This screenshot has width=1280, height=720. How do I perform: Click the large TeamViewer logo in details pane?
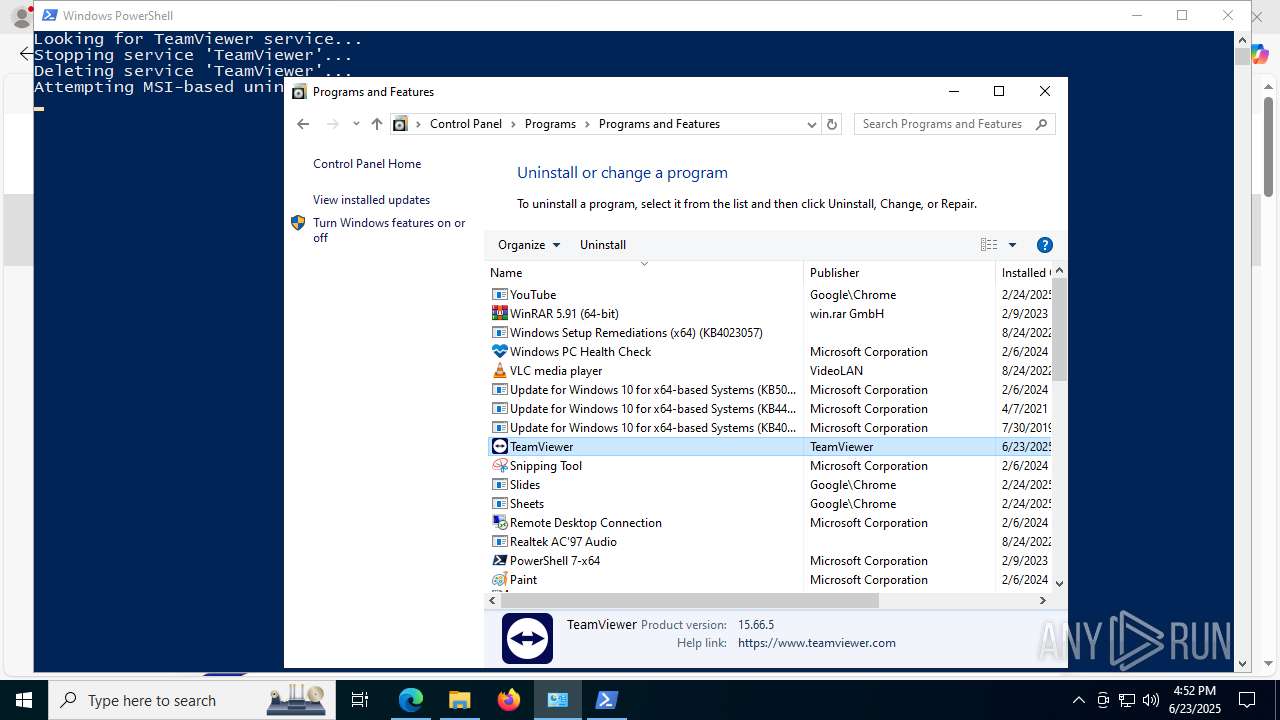[527, 638]
